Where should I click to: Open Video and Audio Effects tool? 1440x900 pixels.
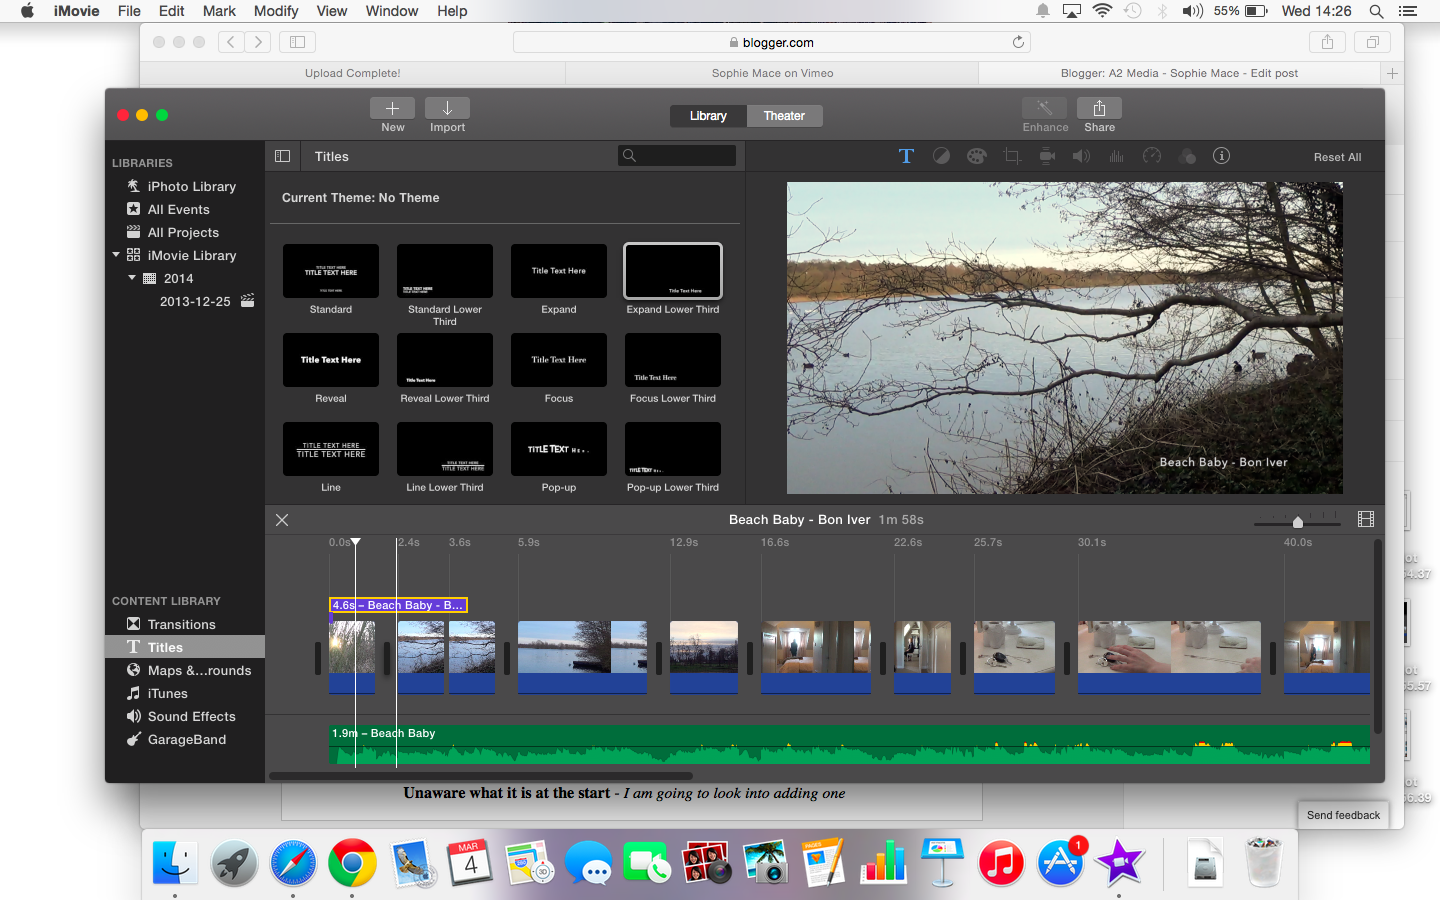(1187, 156)
